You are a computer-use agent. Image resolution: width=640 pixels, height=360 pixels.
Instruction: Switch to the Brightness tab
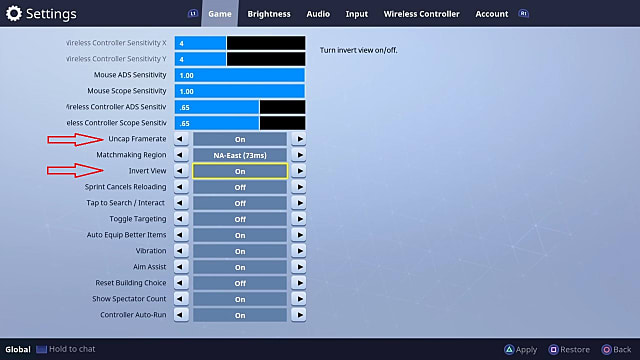tap(269, 14)
